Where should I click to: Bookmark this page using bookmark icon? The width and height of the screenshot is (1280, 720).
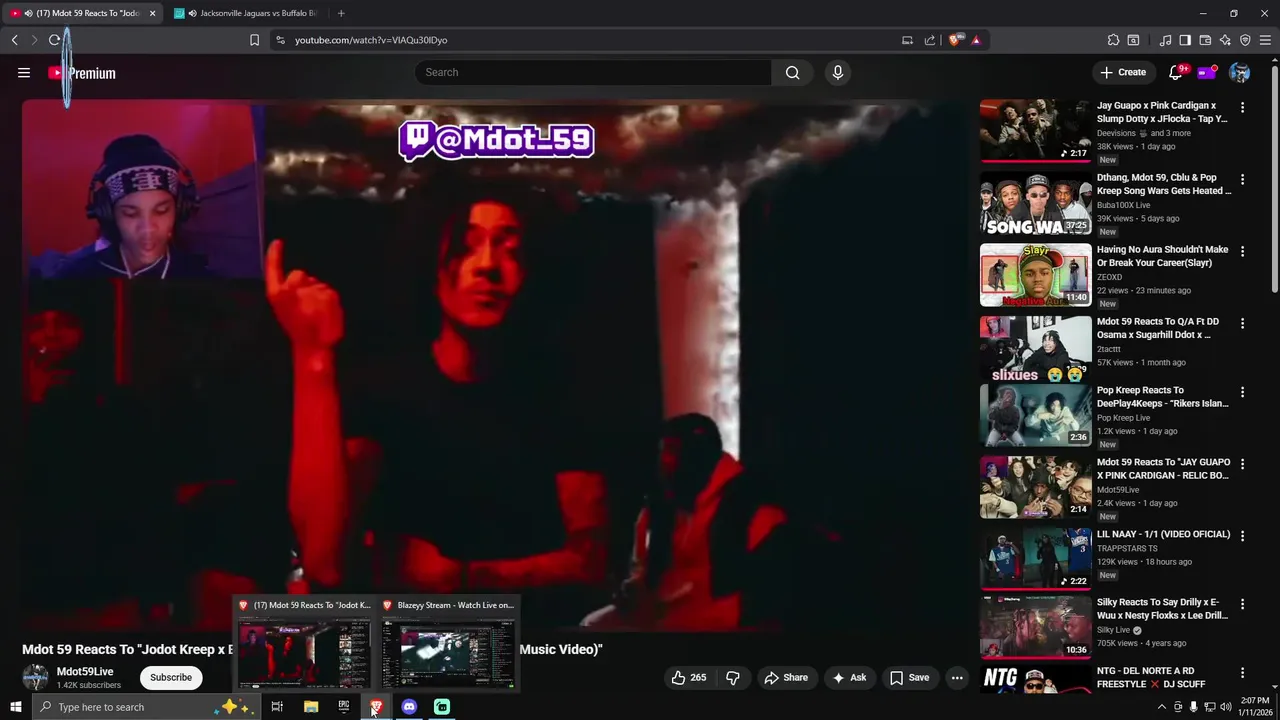click(254, 40)
